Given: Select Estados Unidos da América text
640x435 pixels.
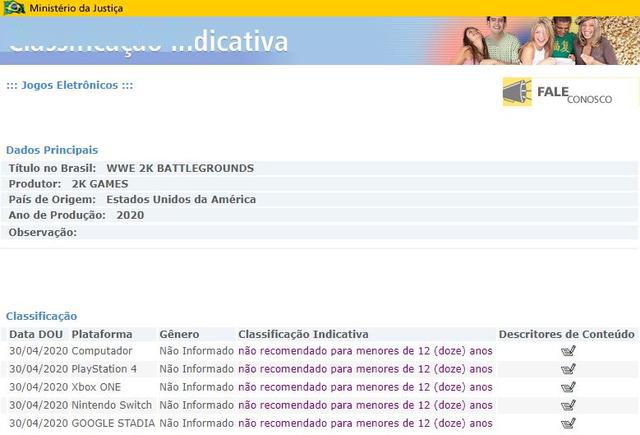Looking at the screenshot, I should coord(181,200).
